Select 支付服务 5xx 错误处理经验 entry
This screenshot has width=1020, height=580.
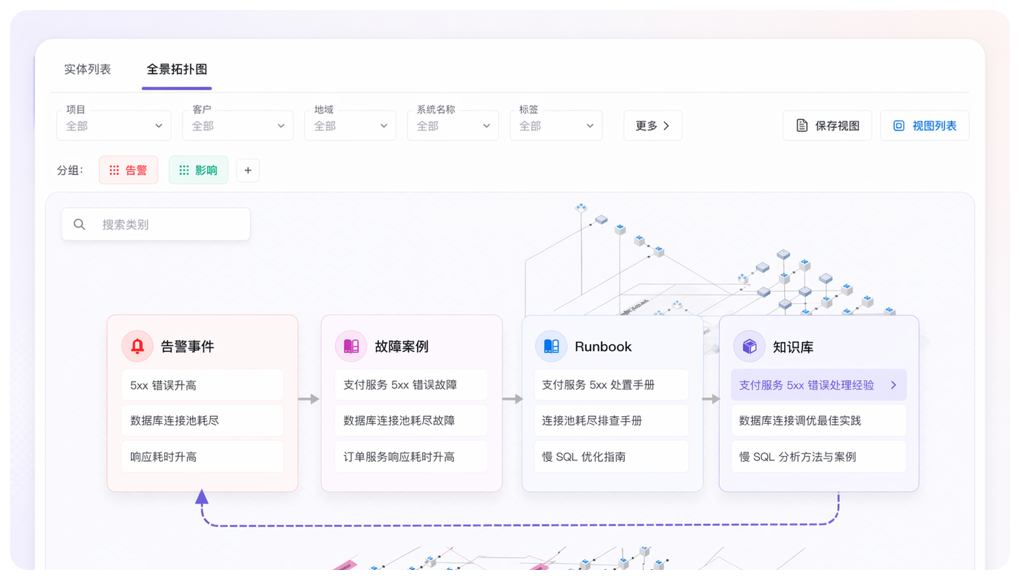819,385
